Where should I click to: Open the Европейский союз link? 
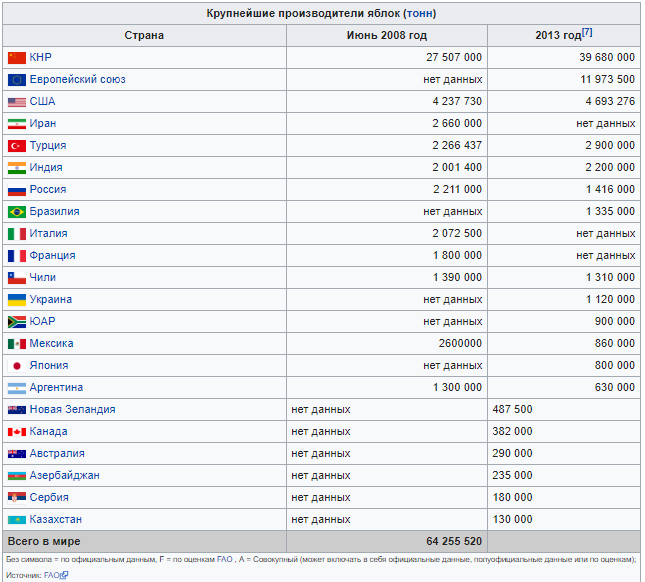point(77,80)
